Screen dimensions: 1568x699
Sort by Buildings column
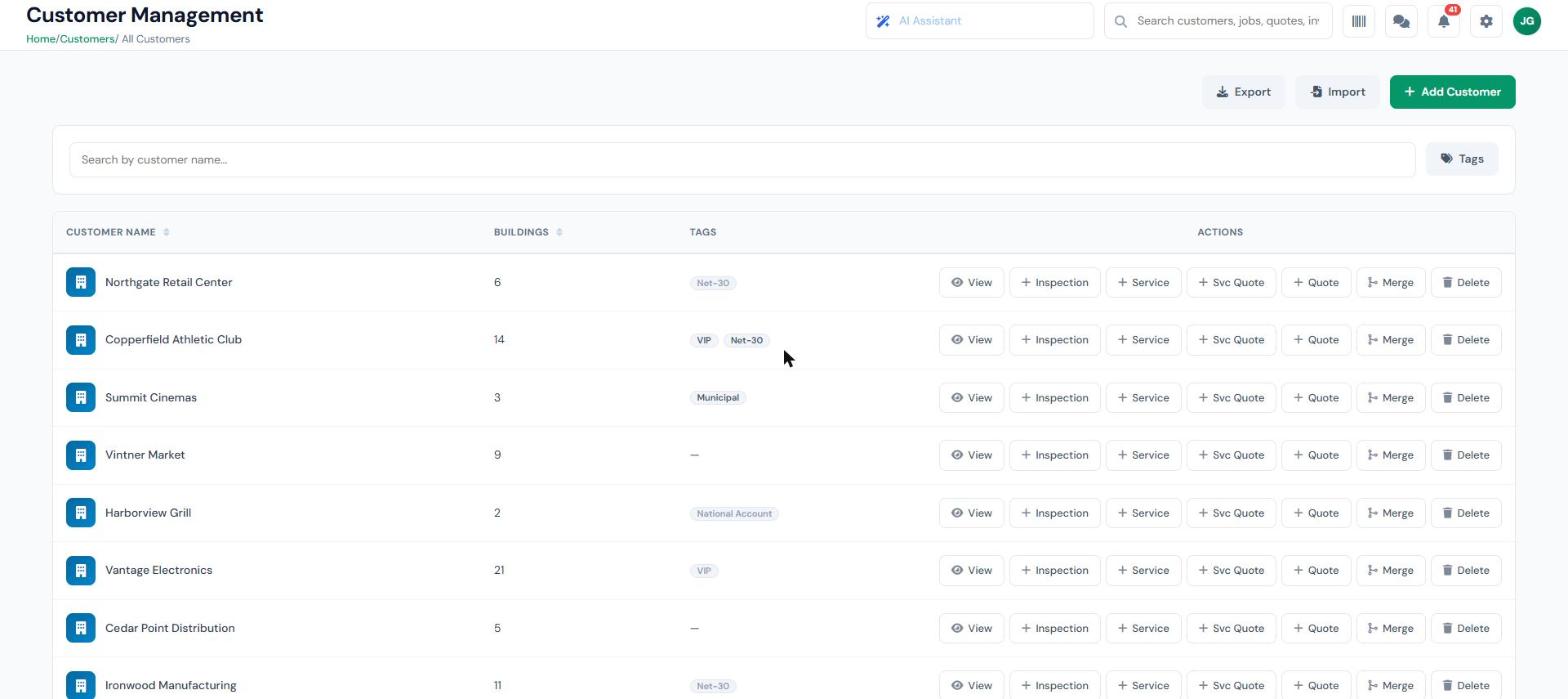pyautogui.click(x=528, y=232)
